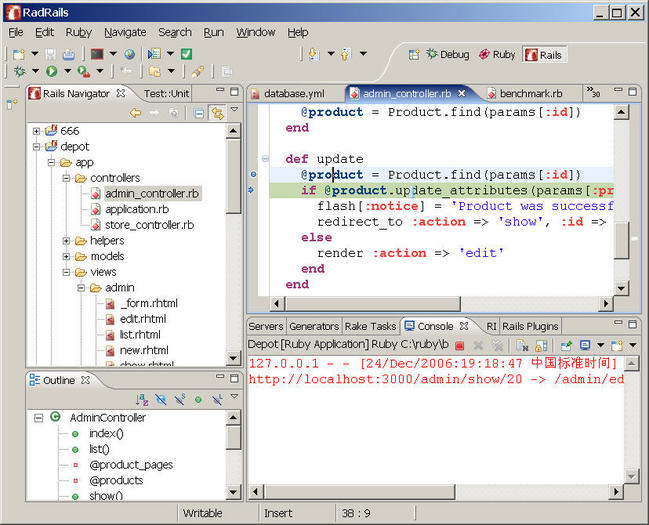649x525 pixels.
Task: Expand the 666 project node
Action: (36, 131)
